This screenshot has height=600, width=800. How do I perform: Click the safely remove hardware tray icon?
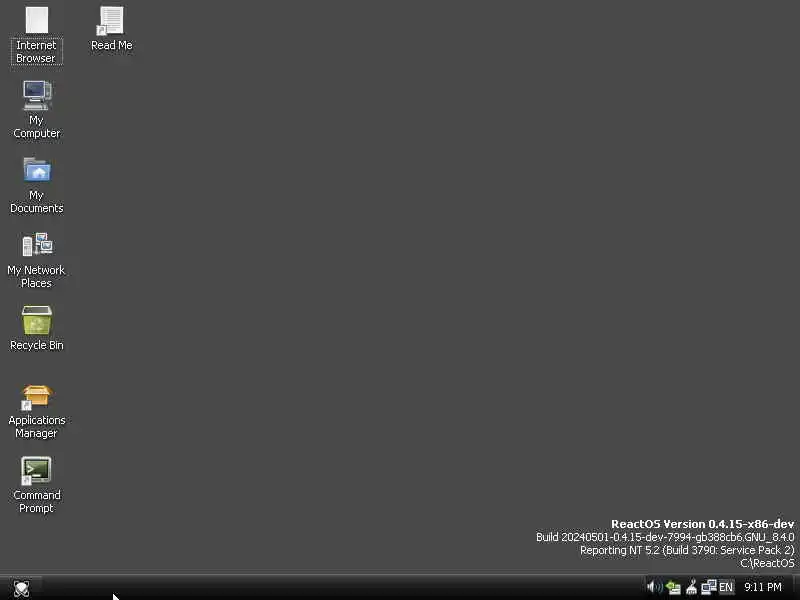pyautogui.click(x=673, y=588)
